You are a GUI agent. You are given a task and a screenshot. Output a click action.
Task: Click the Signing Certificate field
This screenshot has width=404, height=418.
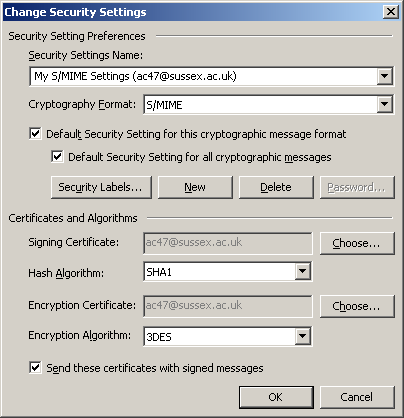[x=228, y=243]
